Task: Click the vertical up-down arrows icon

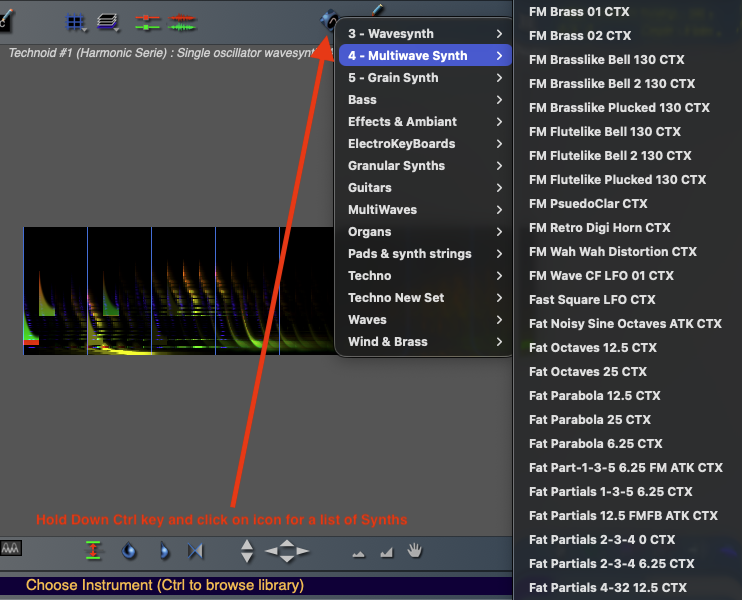Action: 247,551
